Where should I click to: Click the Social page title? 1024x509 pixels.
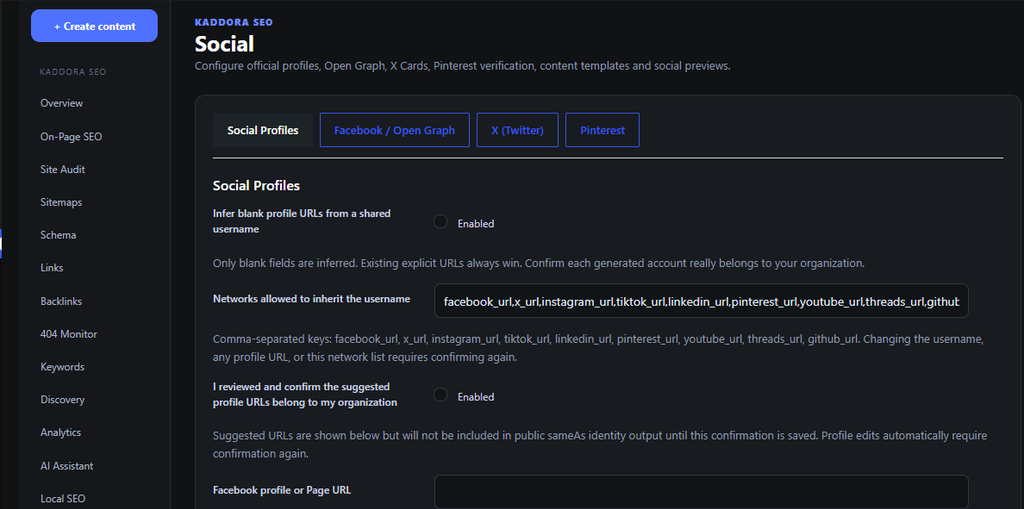coord(224,44)
